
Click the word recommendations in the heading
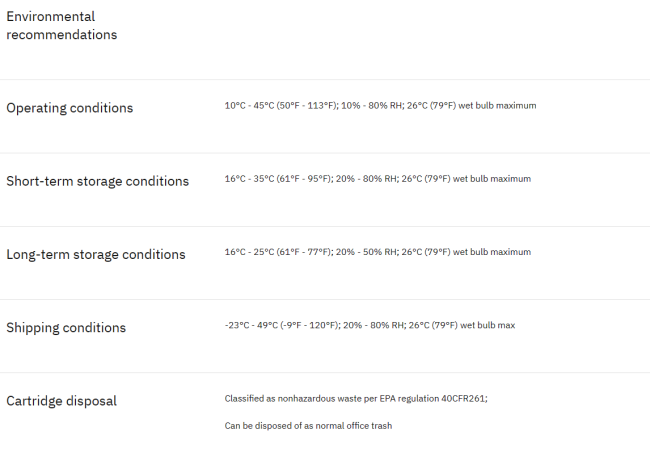[x=62, y=35]
